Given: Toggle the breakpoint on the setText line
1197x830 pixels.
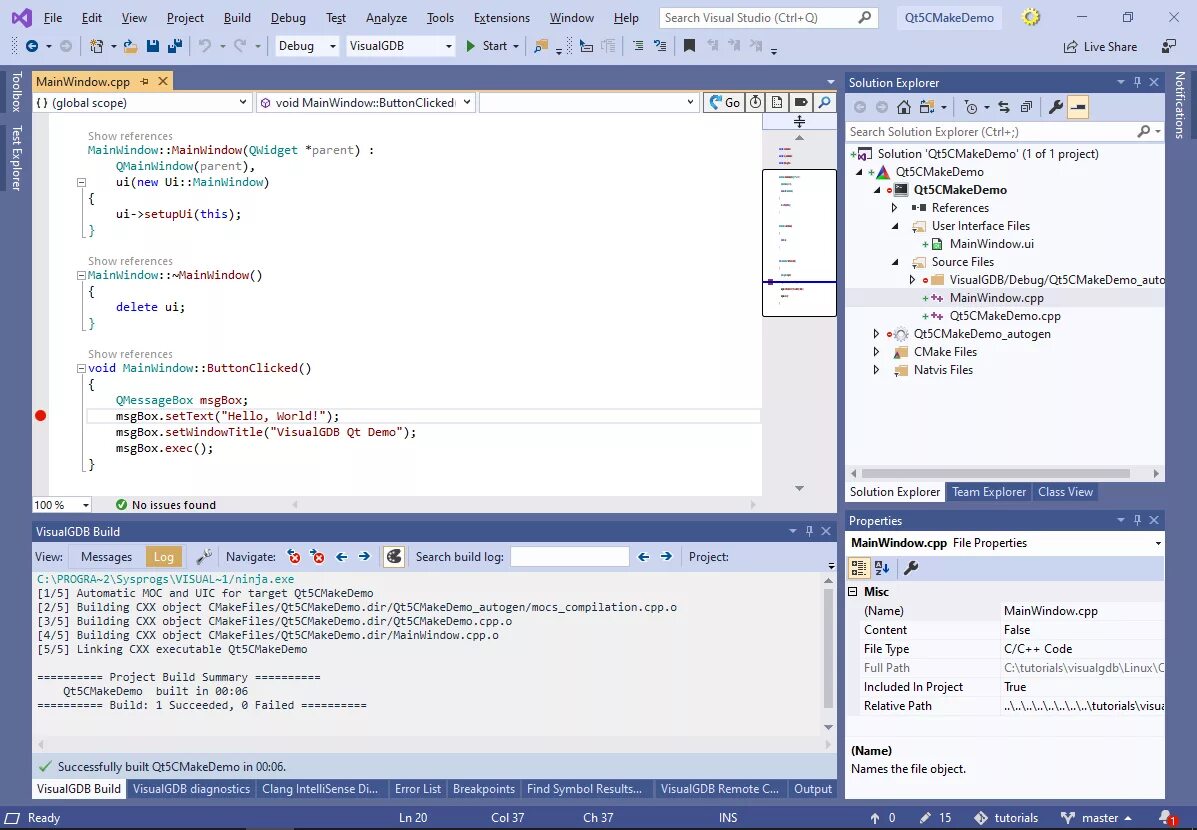Looking at the screenshot, I should 40,416.
